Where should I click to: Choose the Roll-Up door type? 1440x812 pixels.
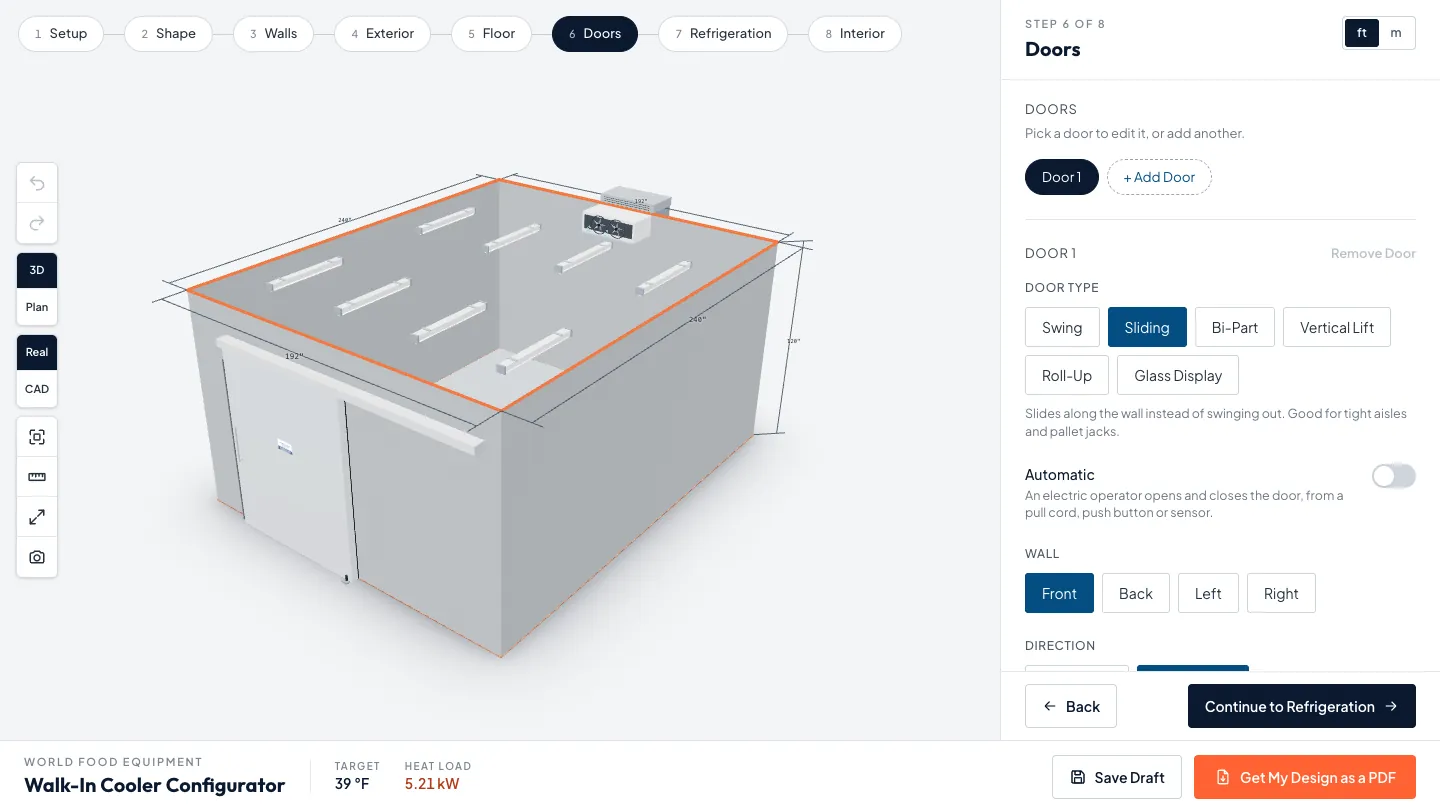coord(1067,375)
